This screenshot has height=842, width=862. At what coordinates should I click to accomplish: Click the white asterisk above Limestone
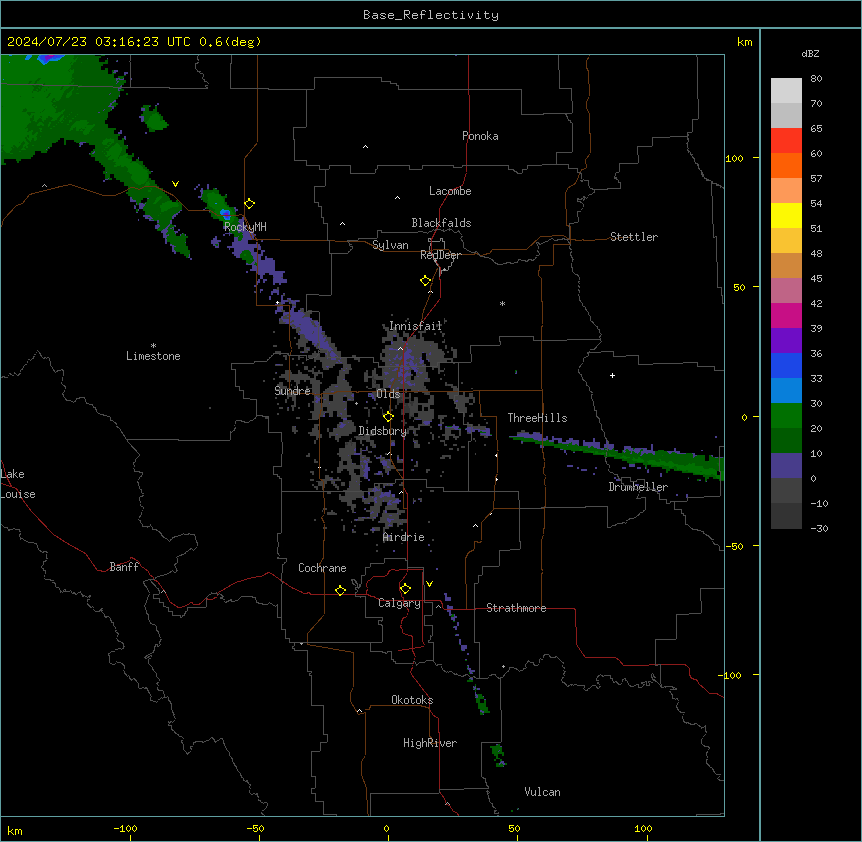point(153,346)
